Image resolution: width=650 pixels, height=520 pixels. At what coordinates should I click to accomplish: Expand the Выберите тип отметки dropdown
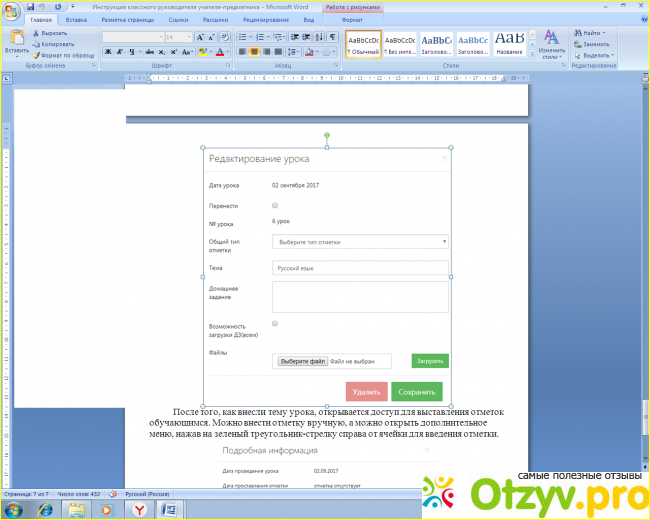pyautogui.click(x=360, y=241)
